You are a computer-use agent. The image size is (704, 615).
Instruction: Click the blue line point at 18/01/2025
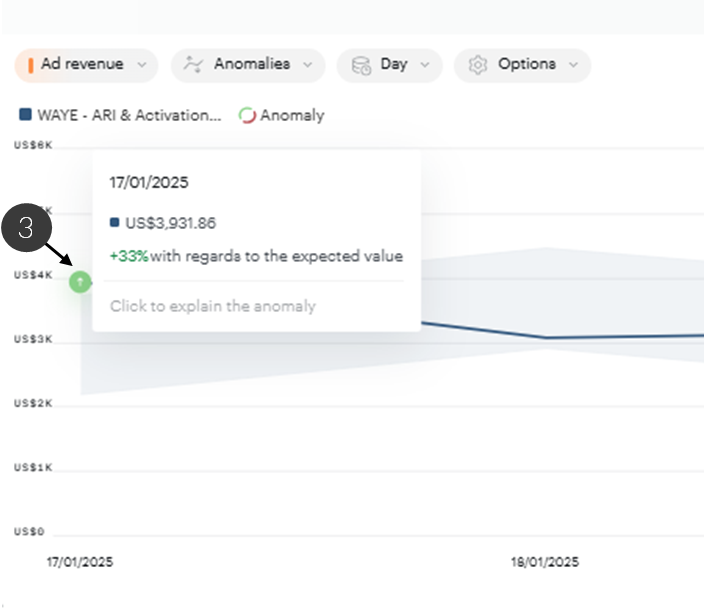[546, 337]
